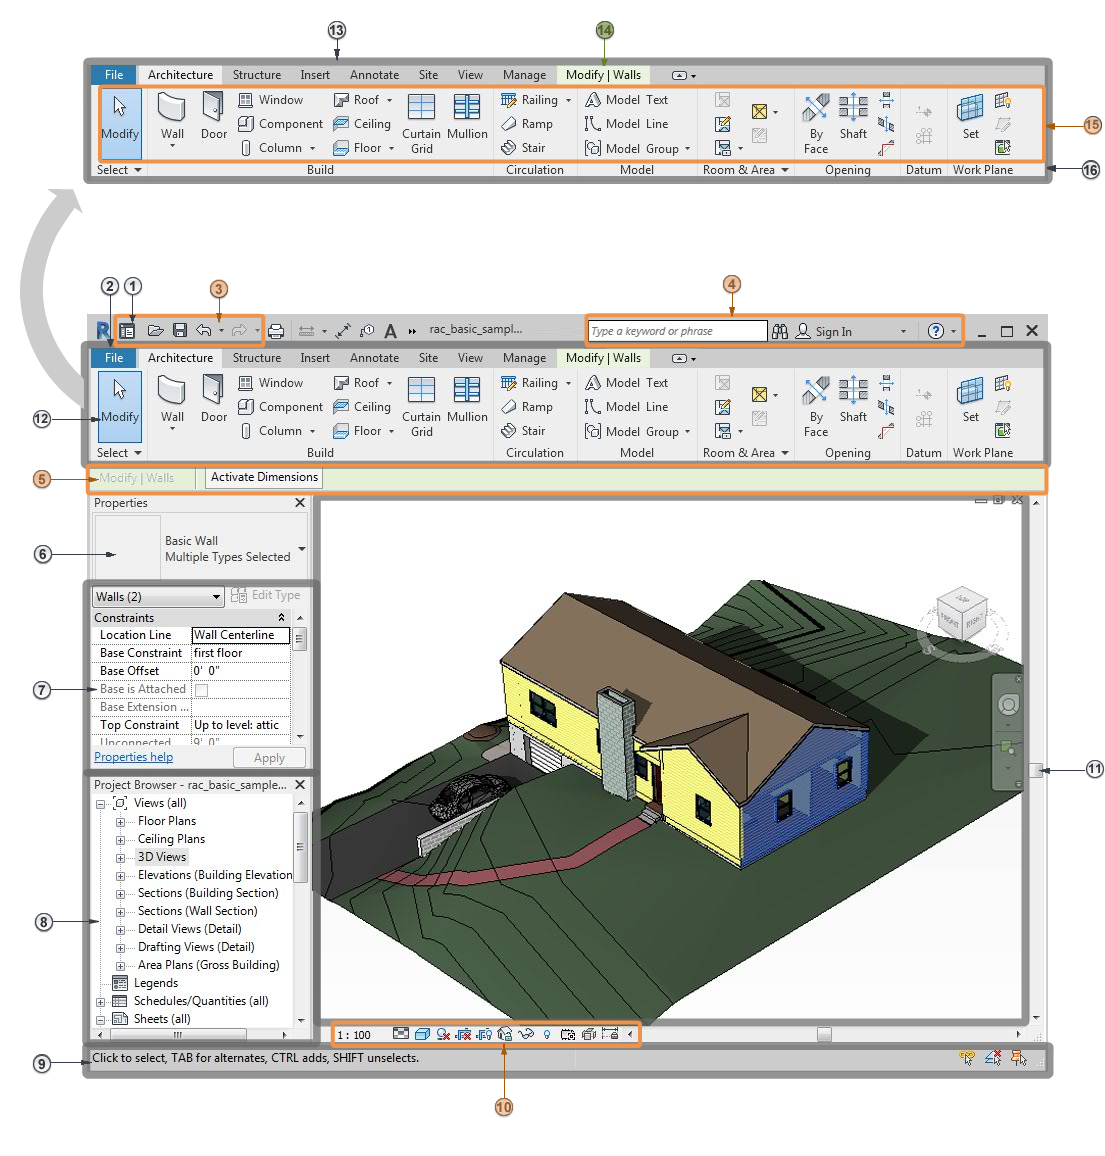Expand the Ceiling Plans node in Project Browser
The height and width of the screenshot is (1156, 1105).
[120, 840]
